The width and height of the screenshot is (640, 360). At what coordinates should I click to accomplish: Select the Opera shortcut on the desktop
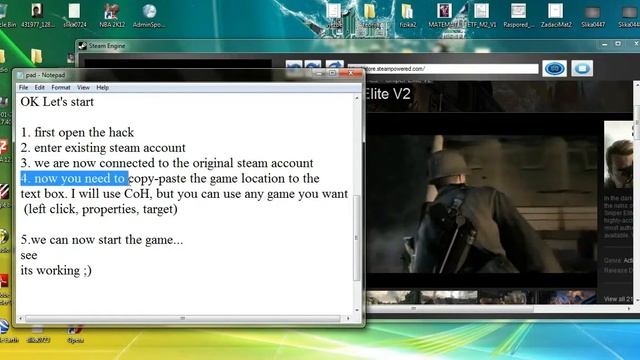tap(75, 334)
